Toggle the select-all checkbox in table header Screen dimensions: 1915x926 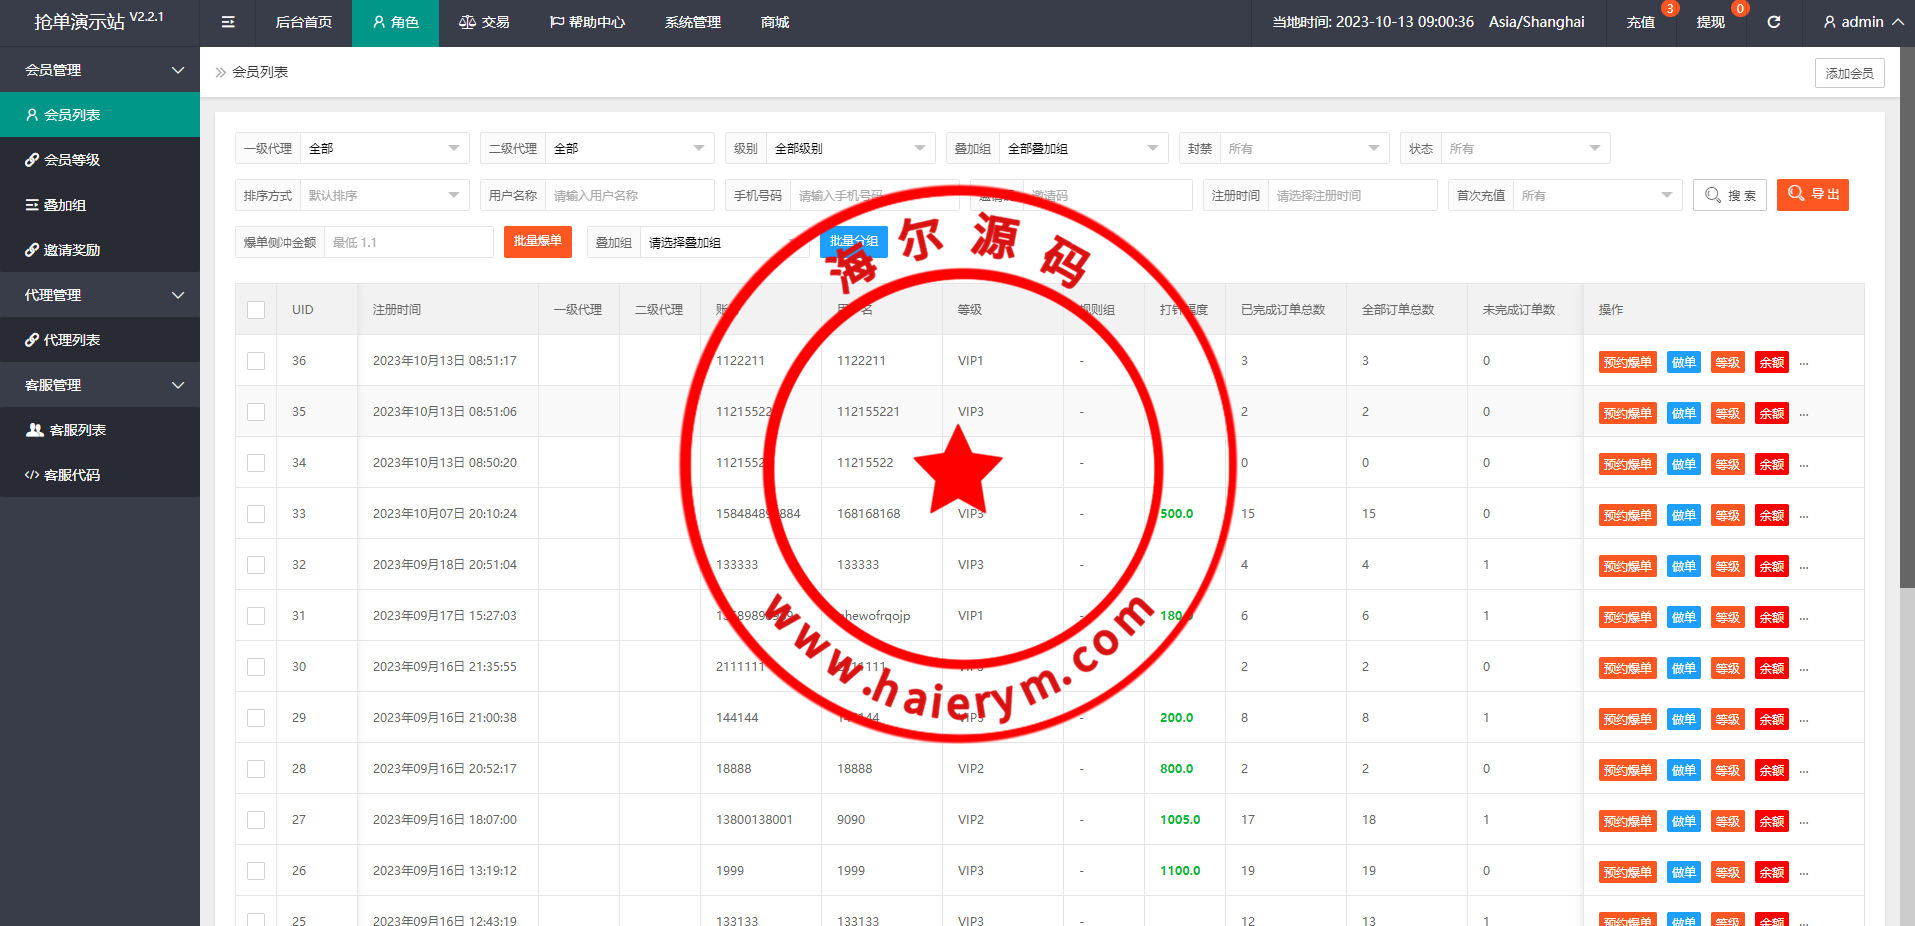[x=256, y=310]
